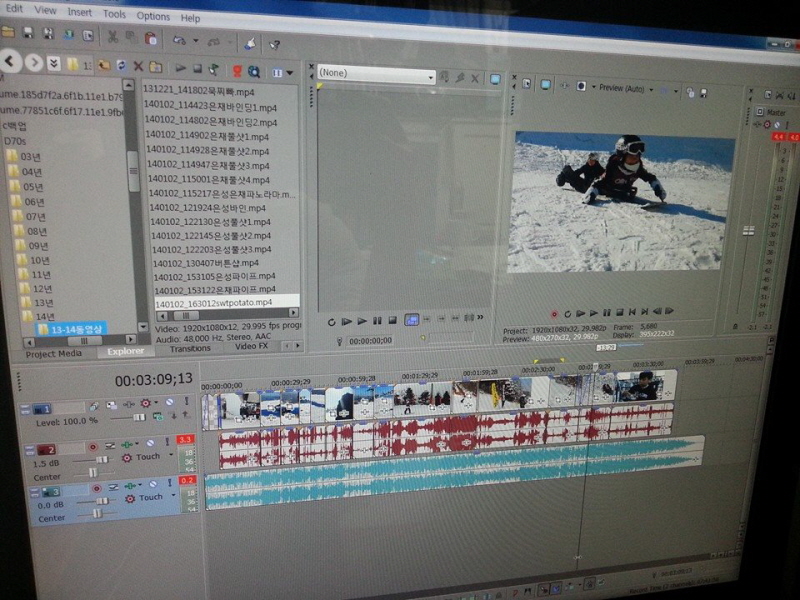
Task: Click the Preview Pause button
Action: pos(607,312)
